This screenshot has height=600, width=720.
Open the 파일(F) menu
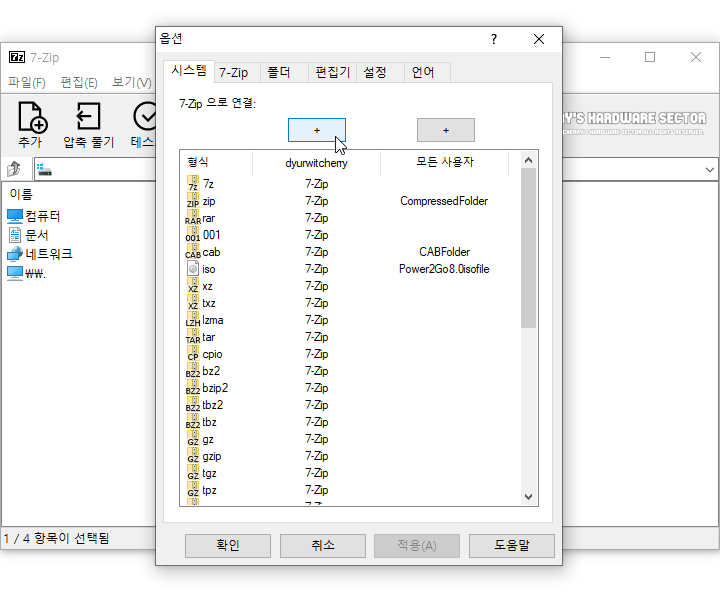pyautogui.click(x=27, y=83)
